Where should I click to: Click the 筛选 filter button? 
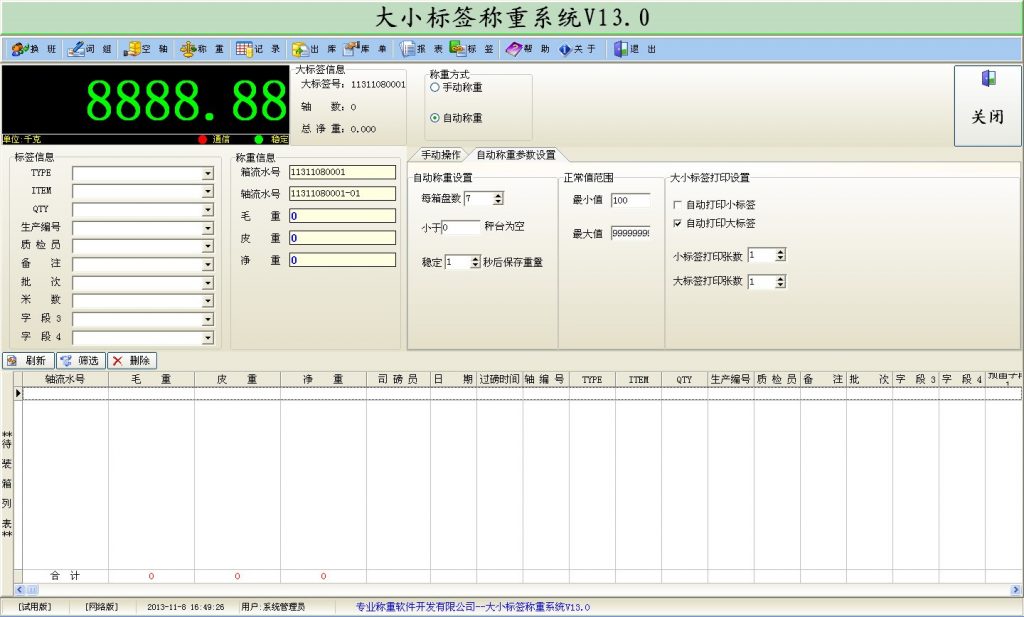81,360
